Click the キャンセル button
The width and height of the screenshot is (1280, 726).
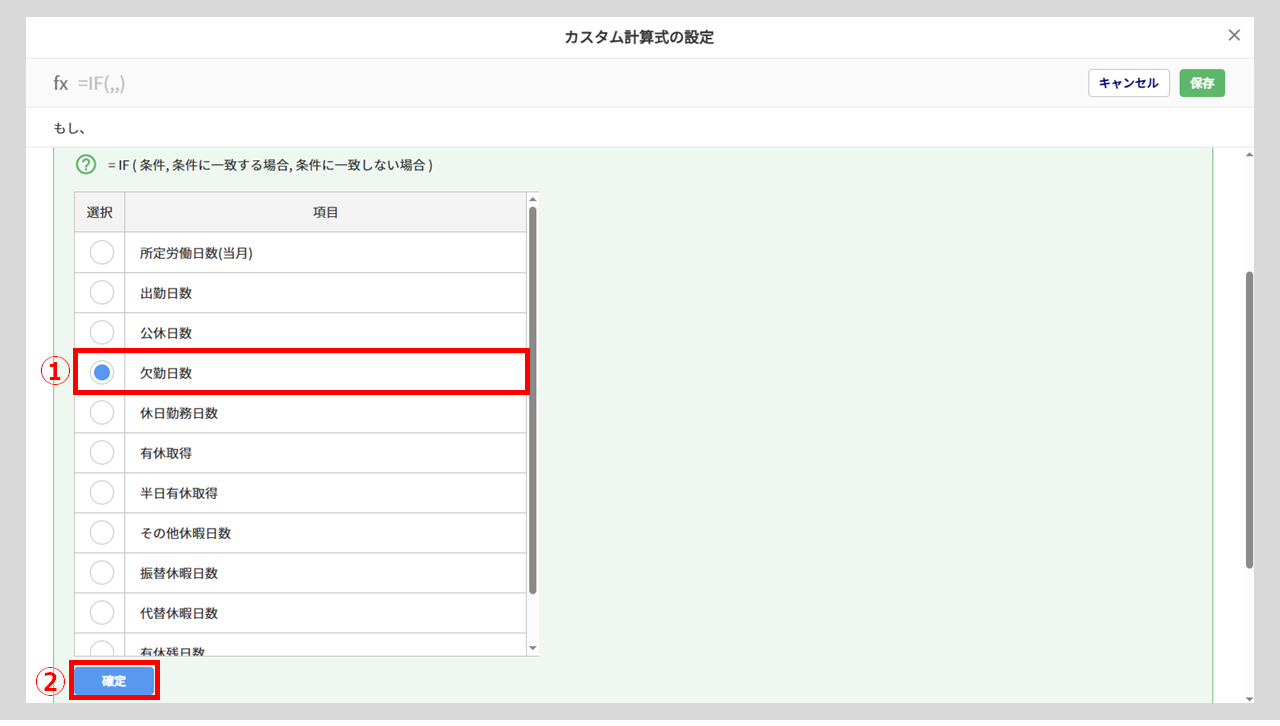pos(1129,83)
